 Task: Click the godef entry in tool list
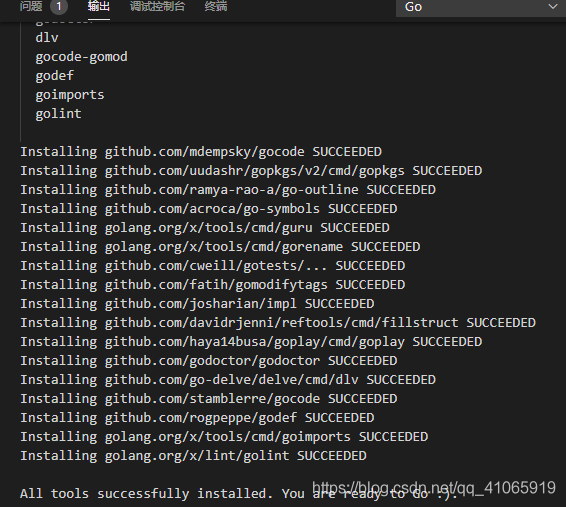[55, 76]
